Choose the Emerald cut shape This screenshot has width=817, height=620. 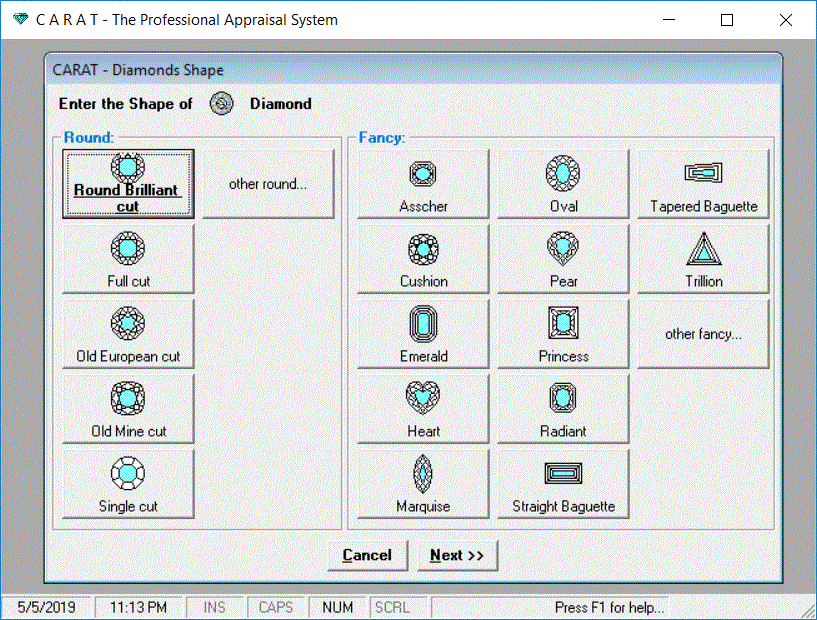tap(423, 334)
